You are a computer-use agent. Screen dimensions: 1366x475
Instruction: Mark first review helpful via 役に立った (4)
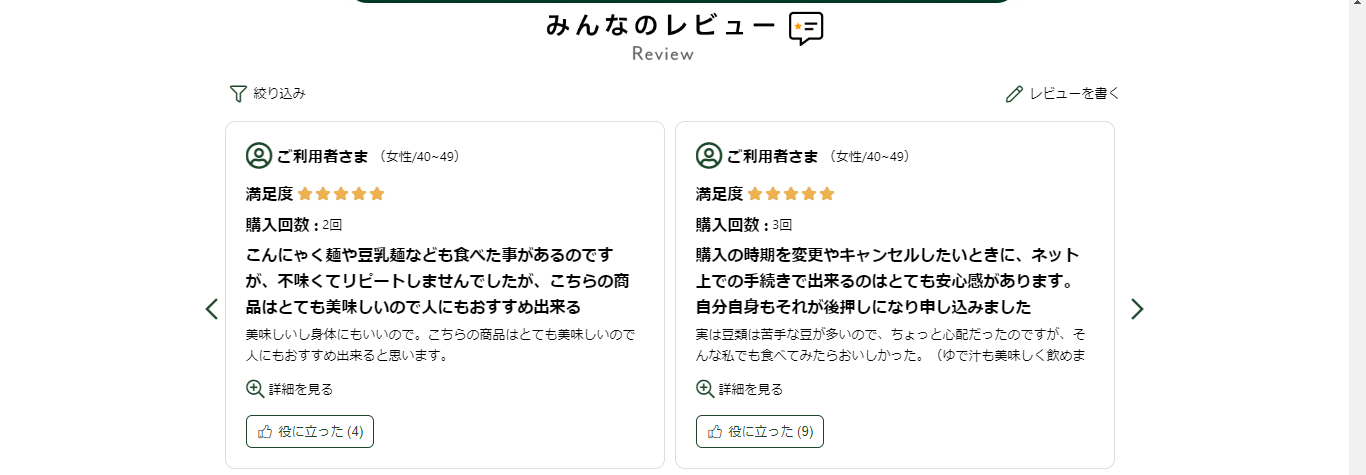click(310, 432)
